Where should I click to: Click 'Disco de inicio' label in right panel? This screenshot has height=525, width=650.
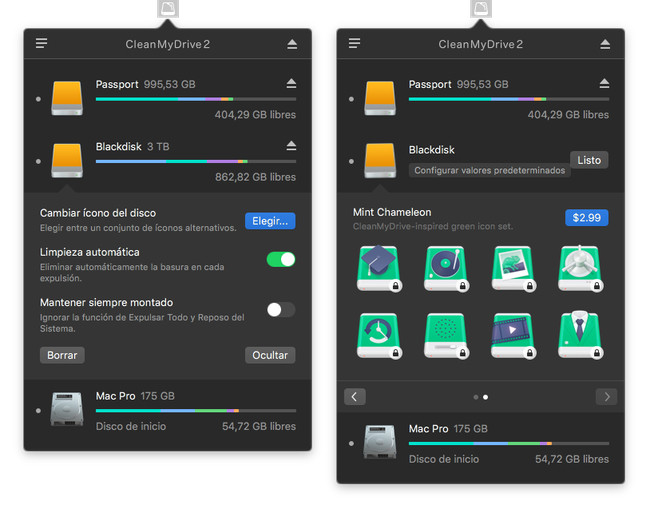444,459
